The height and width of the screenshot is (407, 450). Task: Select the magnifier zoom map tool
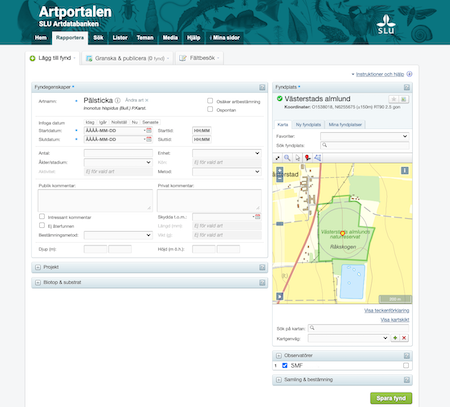tap(287, 158)
